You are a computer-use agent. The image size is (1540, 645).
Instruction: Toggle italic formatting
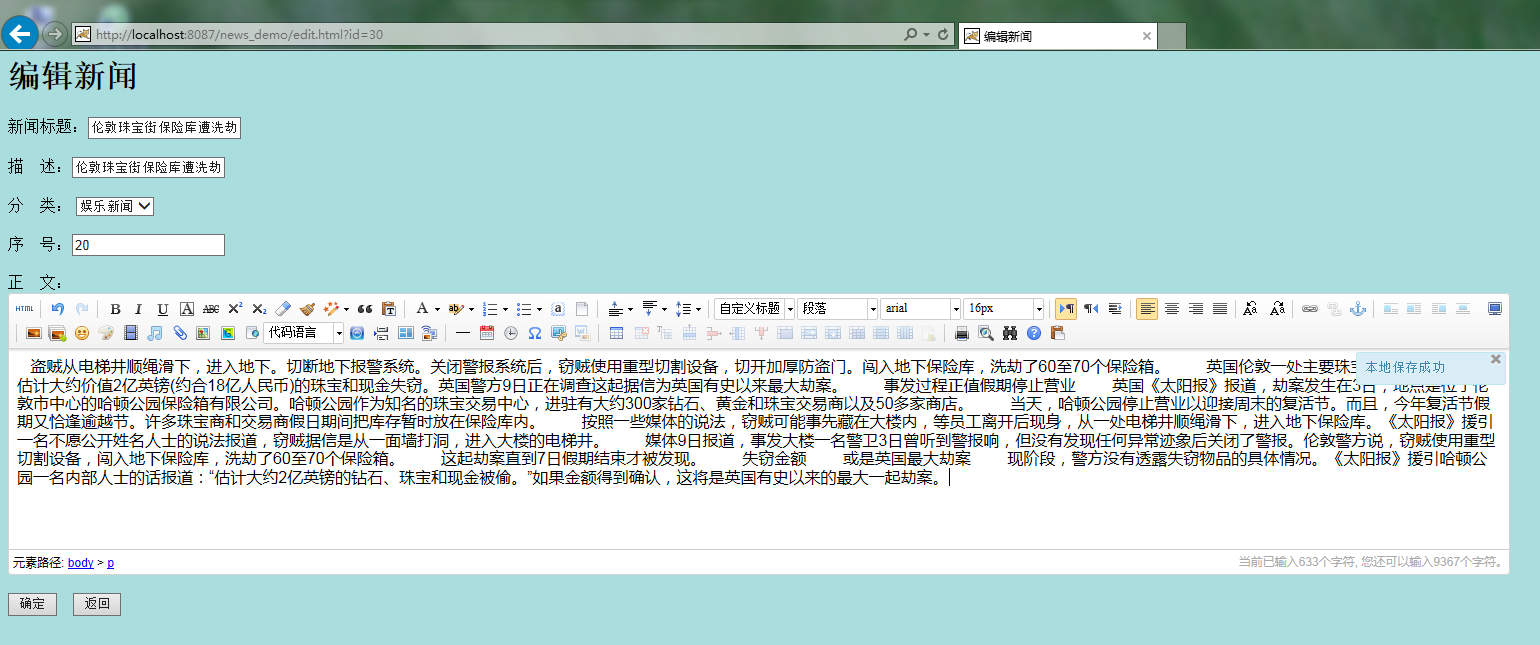pos(138,309)
